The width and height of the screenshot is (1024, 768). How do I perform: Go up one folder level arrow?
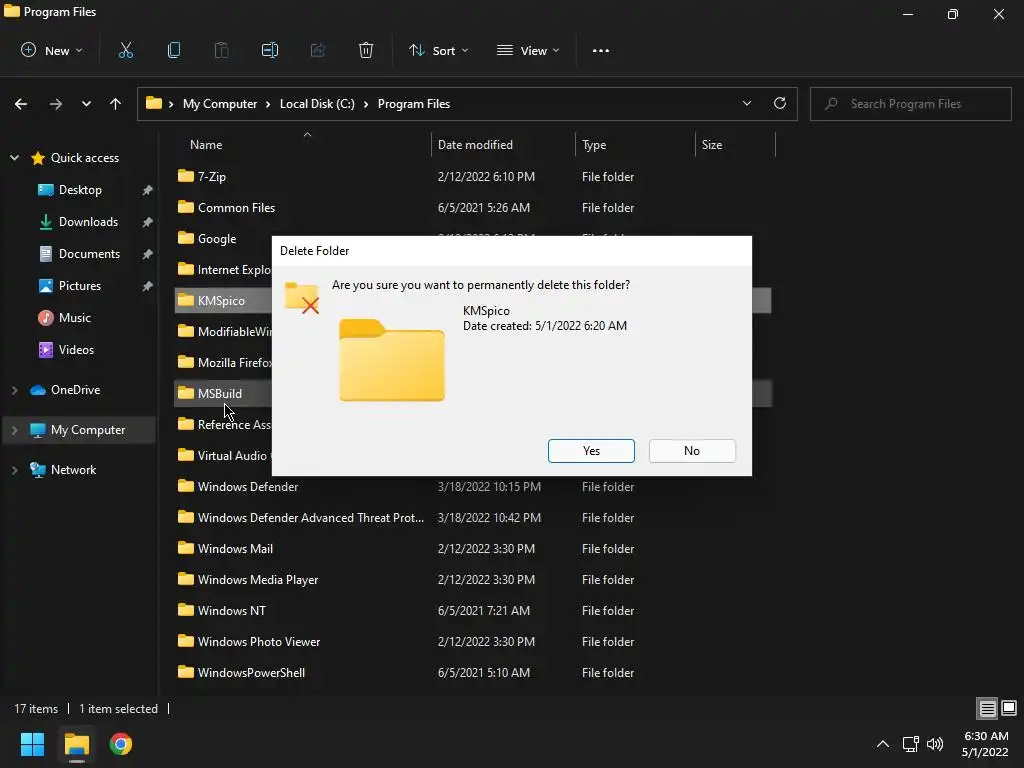(x=116, y=104)
